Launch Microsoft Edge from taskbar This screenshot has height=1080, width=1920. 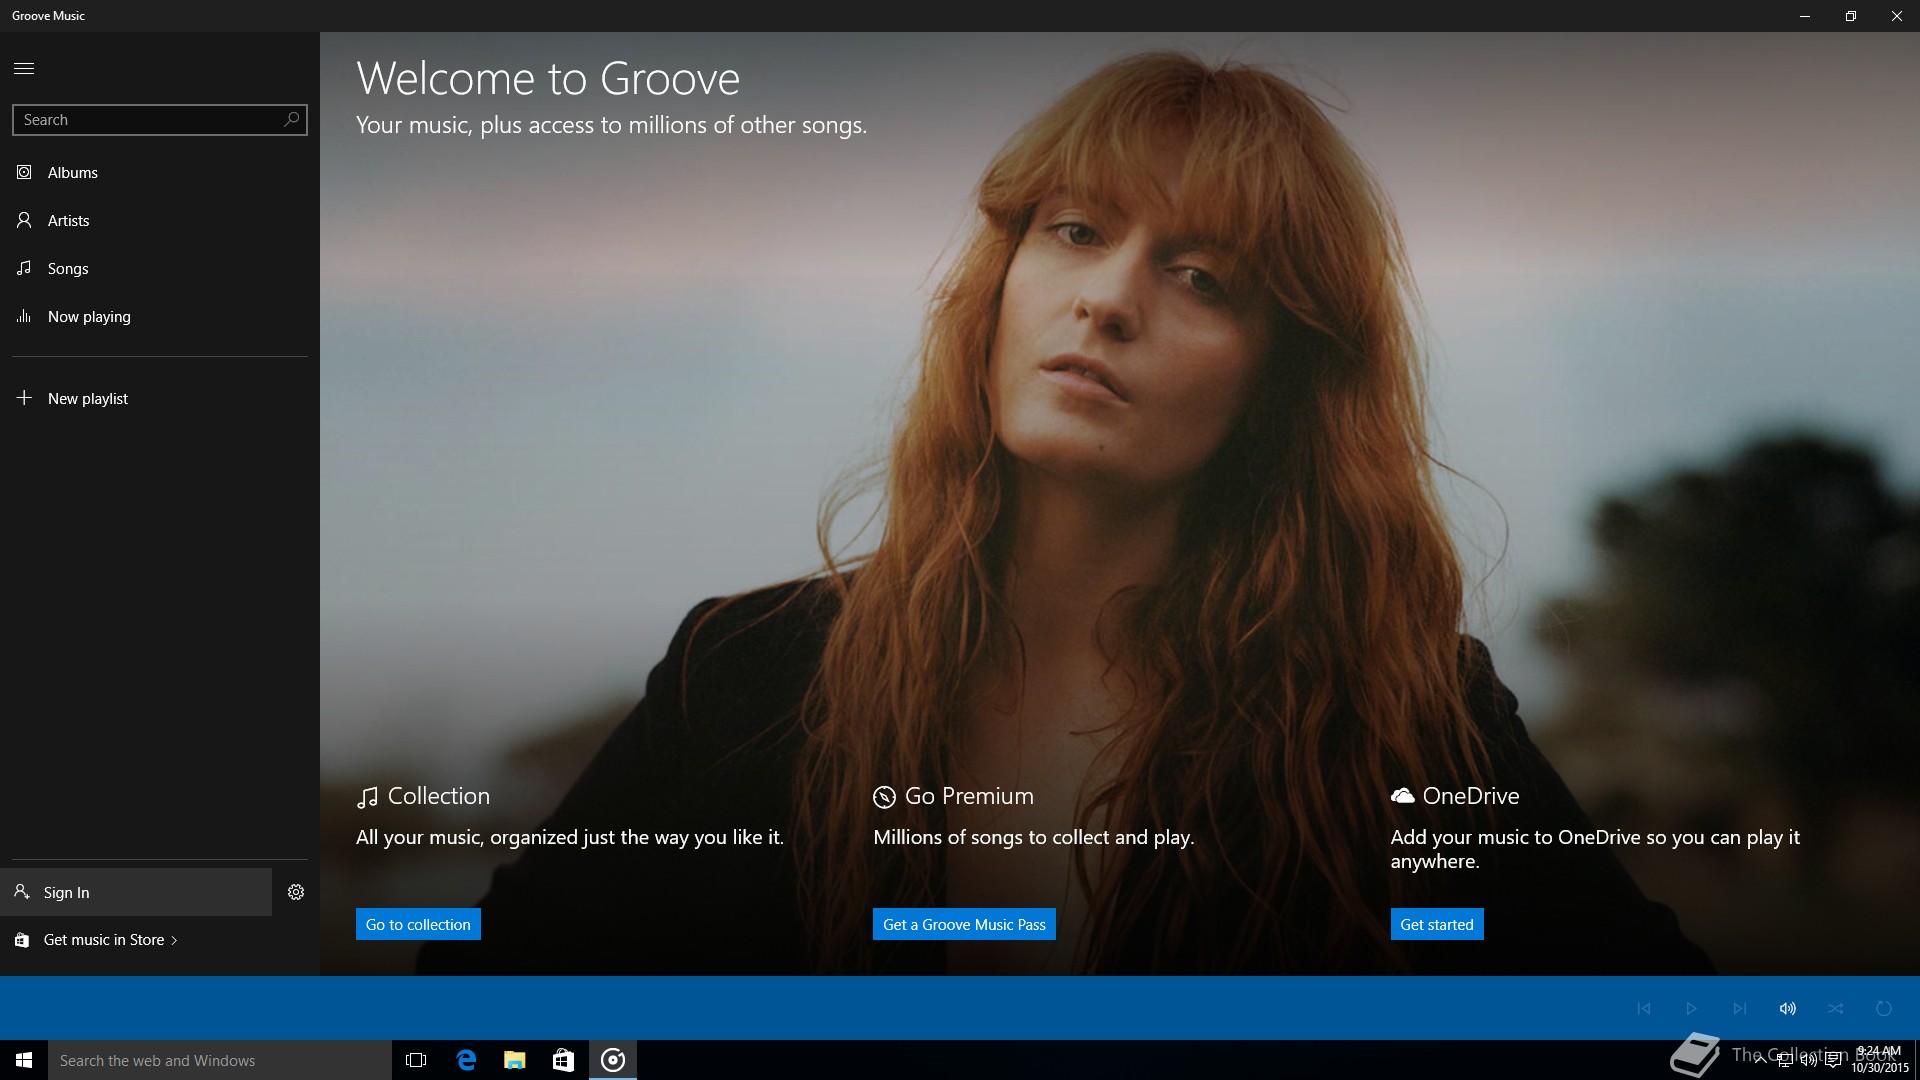tap(466, 1060)
